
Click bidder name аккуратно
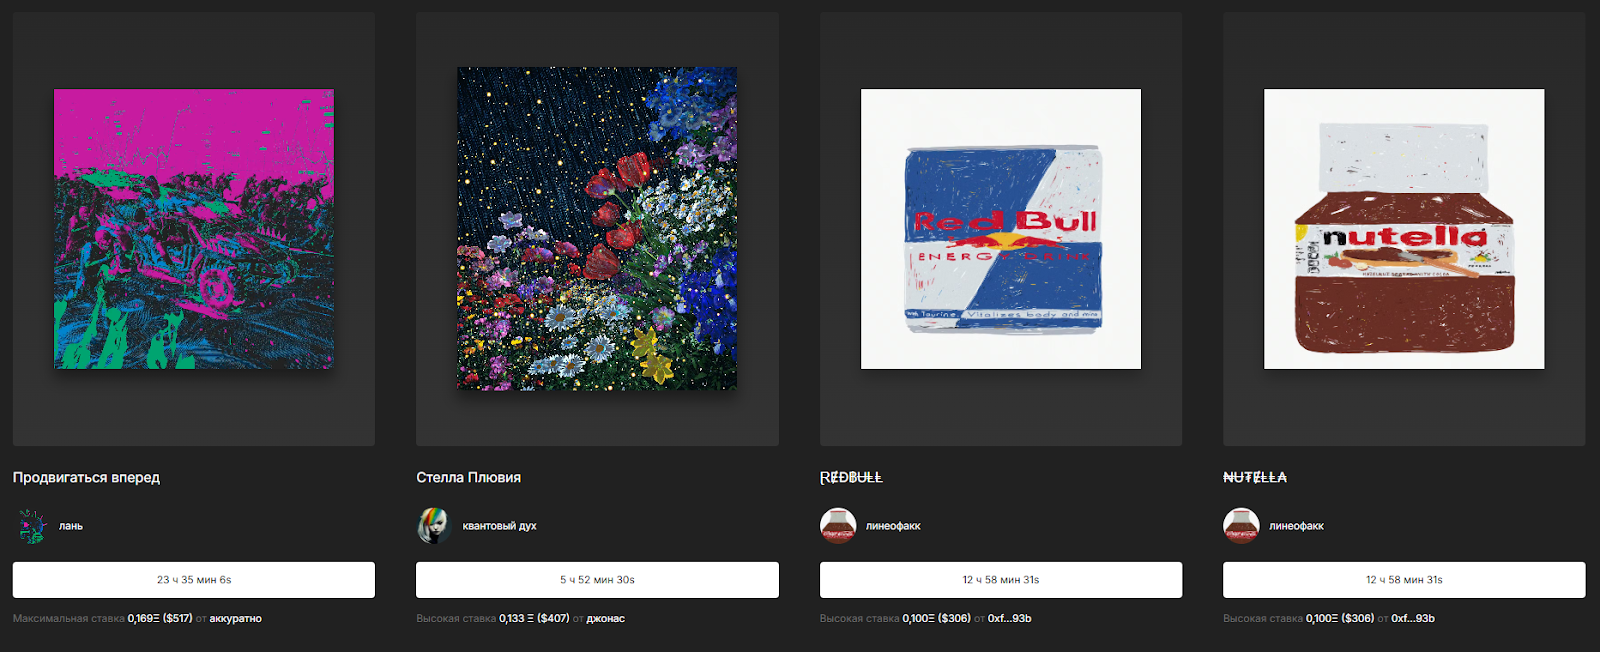click(x=236, y=619)
